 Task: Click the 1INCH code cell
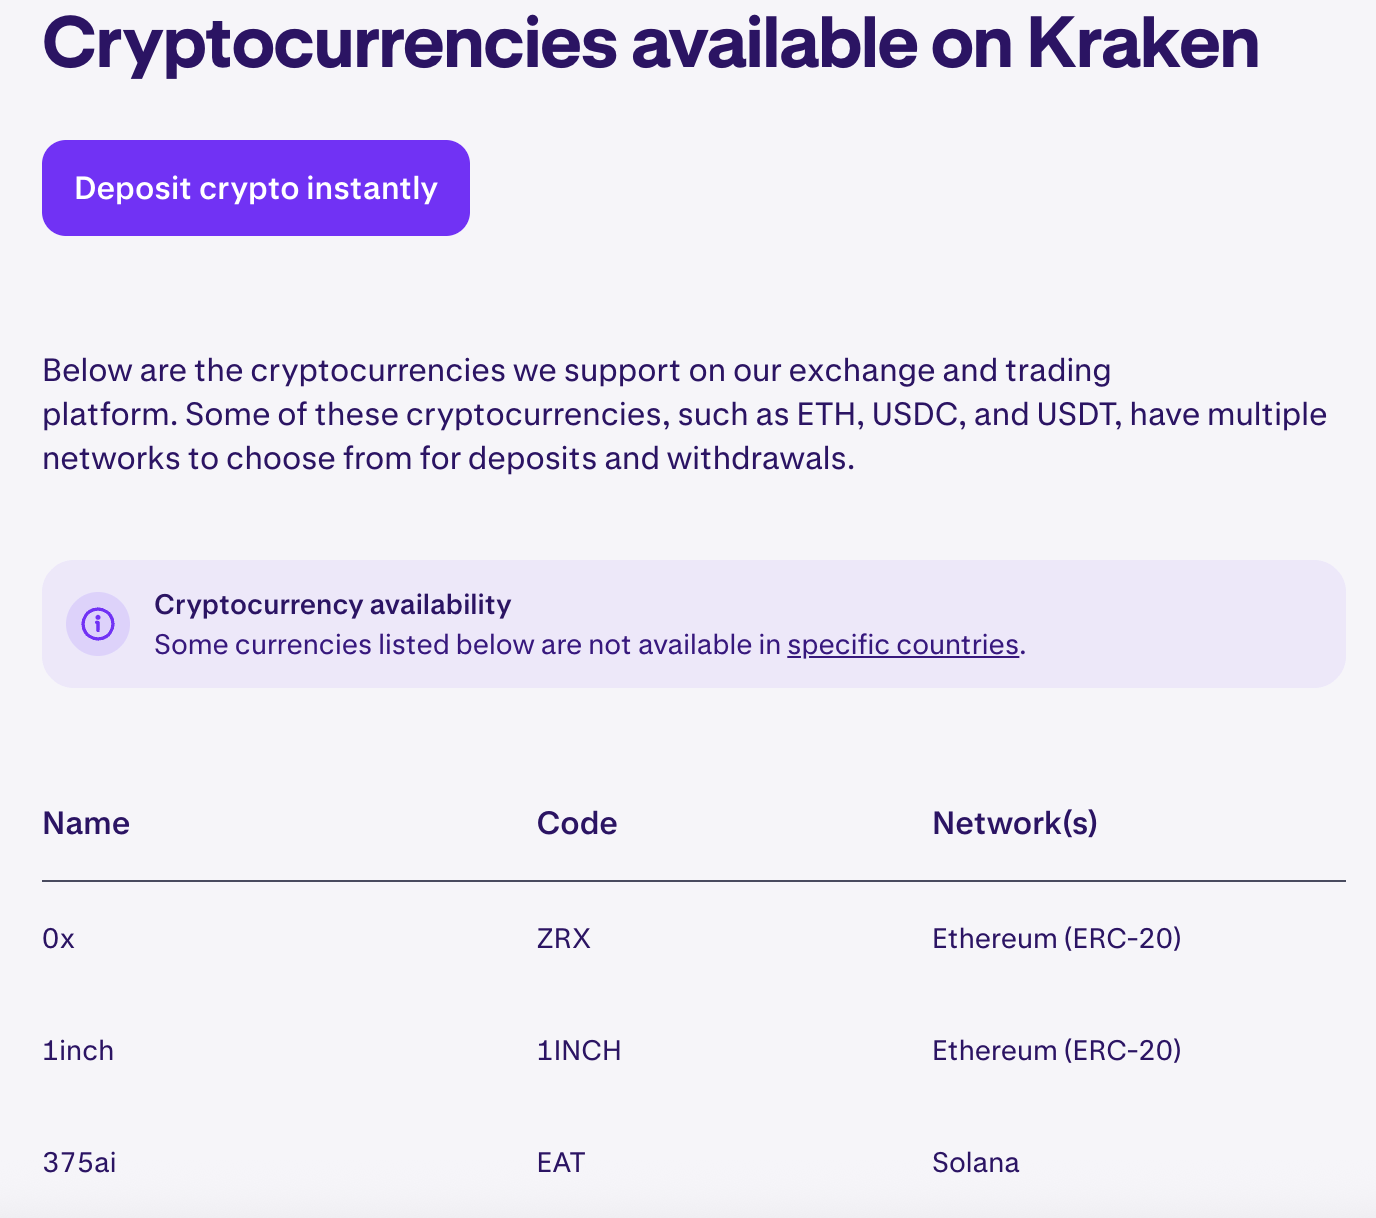[x=578, y=1050]
